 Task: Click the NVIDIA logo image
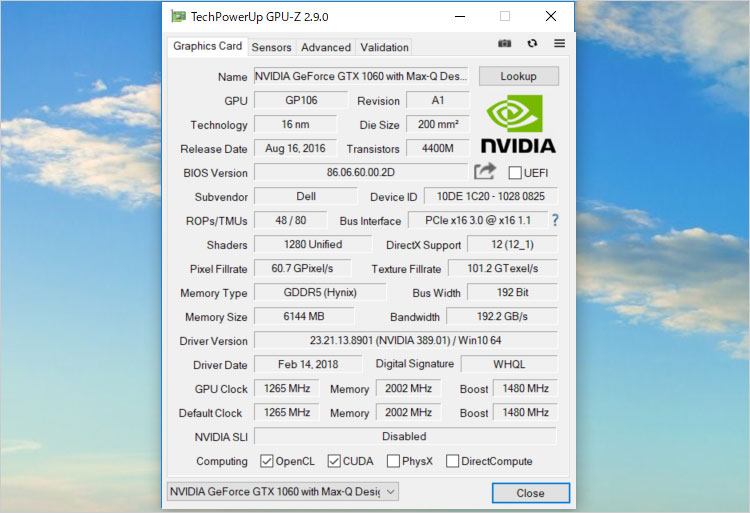click(x=518, y=124)
